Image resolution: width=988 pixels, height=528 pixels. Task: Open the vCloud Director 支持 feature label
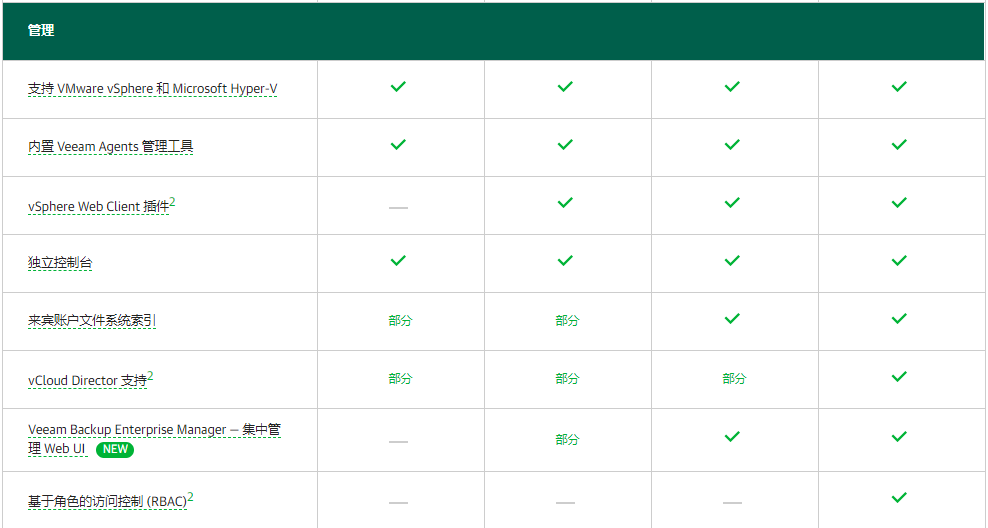[87, 381]
